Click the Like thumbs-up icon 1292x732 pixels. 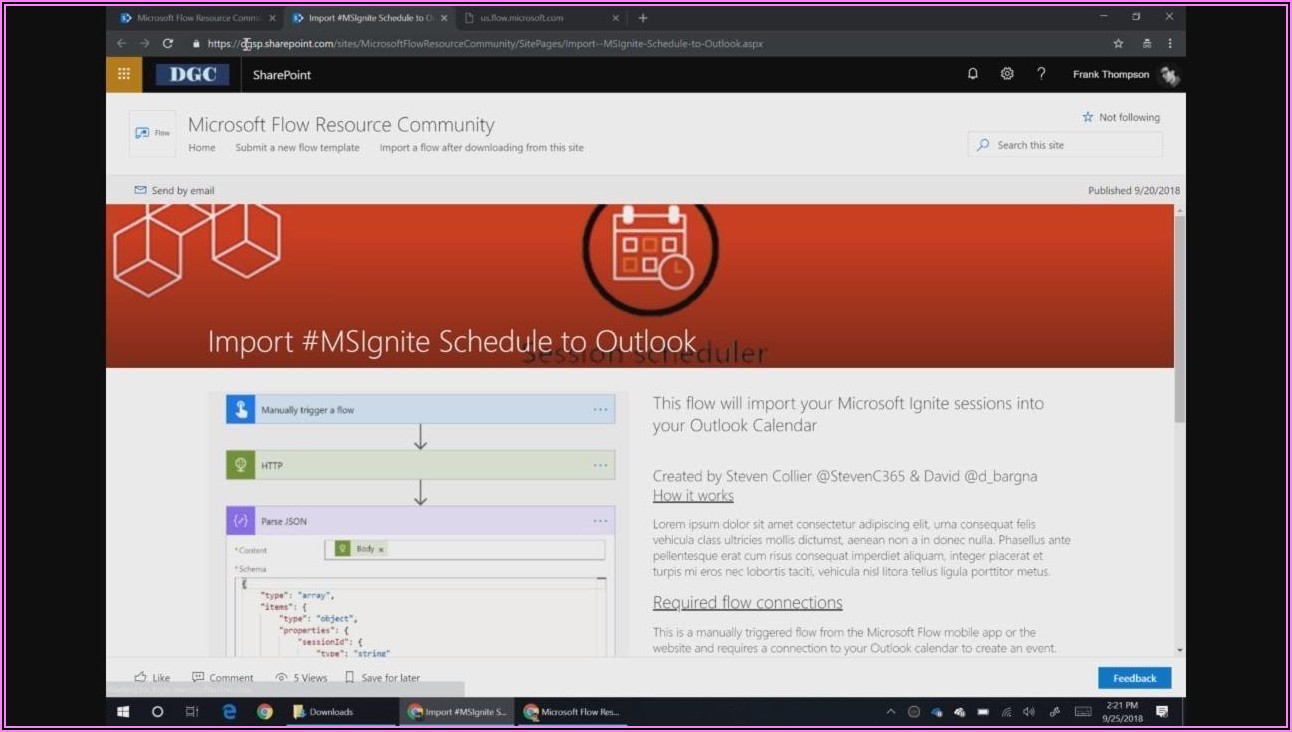[x=141, y=677]
